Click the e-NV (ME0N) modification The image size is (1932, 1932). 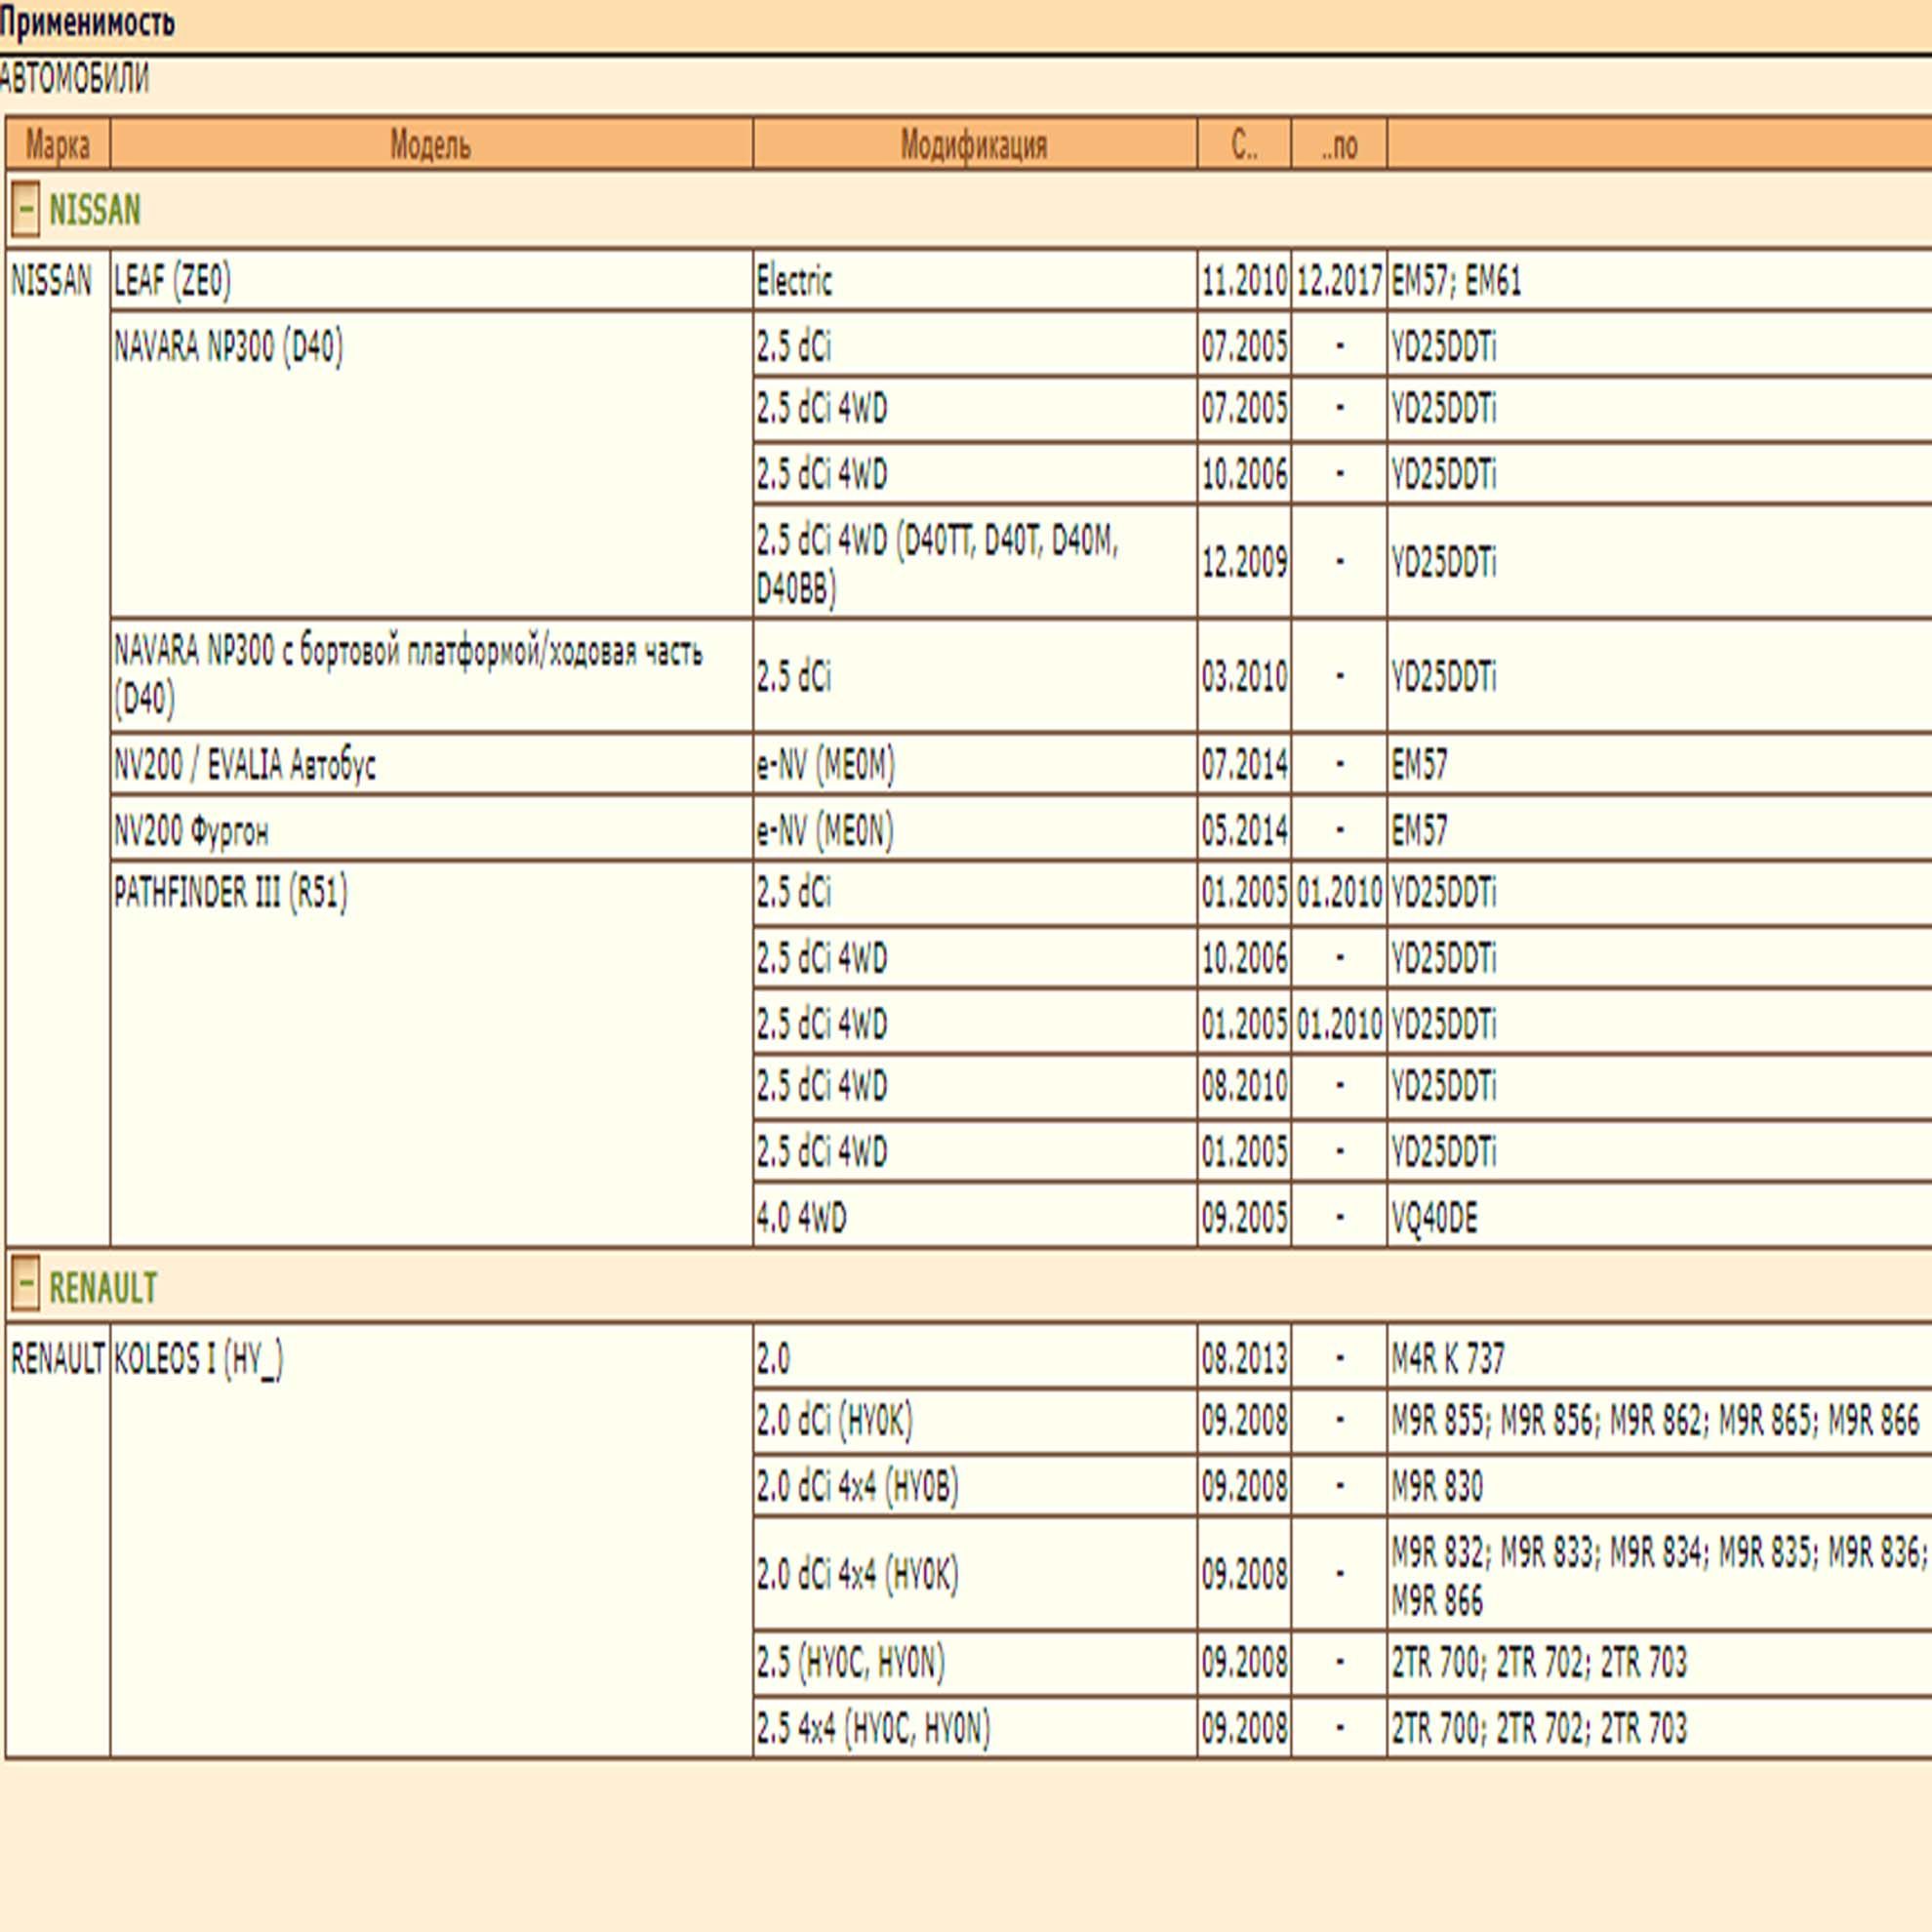(974, 829)
